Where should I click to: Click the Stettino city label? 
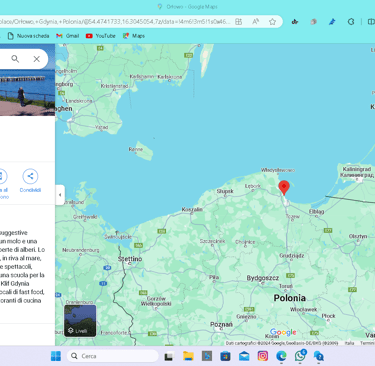(x=130, y=259)
